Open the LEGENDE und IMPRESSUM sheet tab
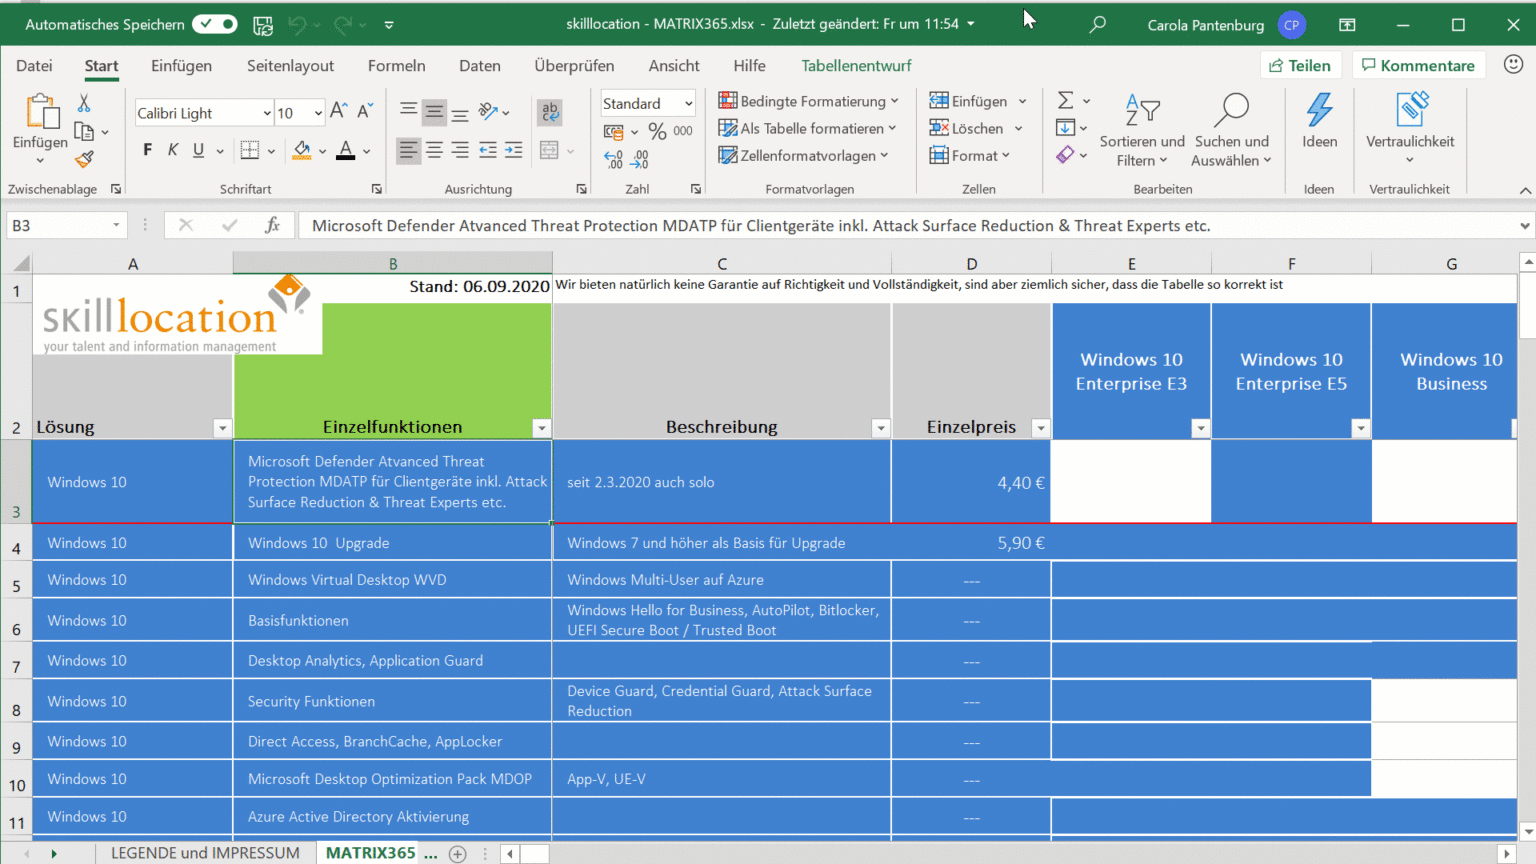The width and height of the screenshot is (1536, 864). [205, 852]
